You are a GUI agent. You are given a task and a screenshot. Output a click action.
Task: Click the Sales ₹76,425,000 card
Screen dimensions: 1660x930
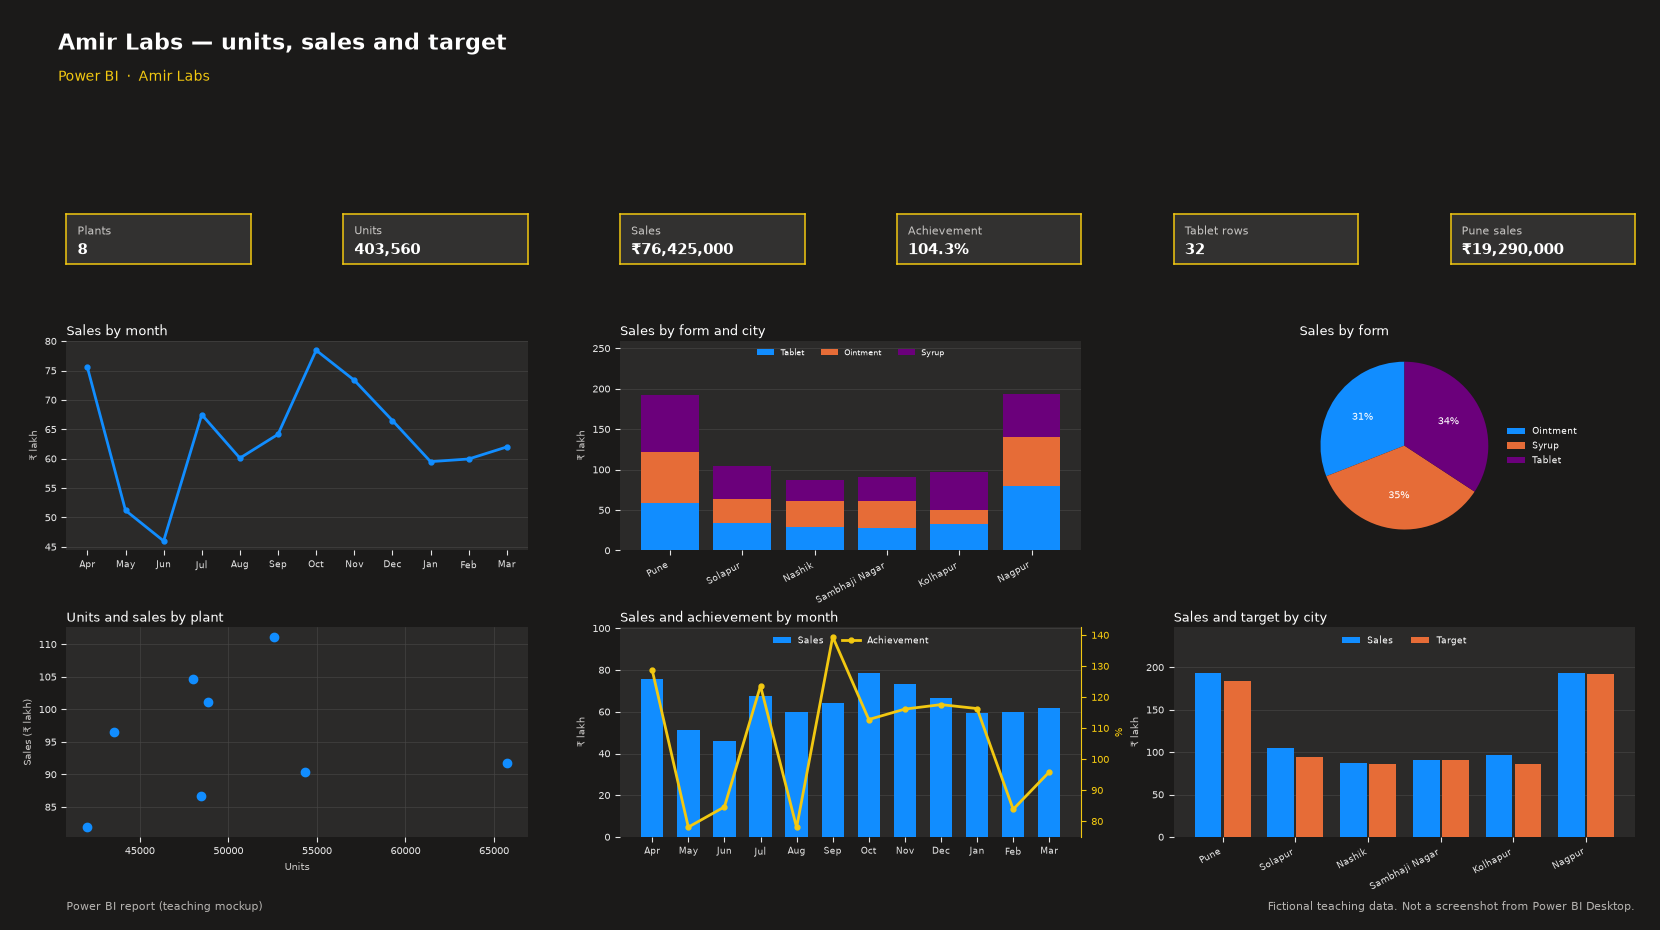point(712,239)
